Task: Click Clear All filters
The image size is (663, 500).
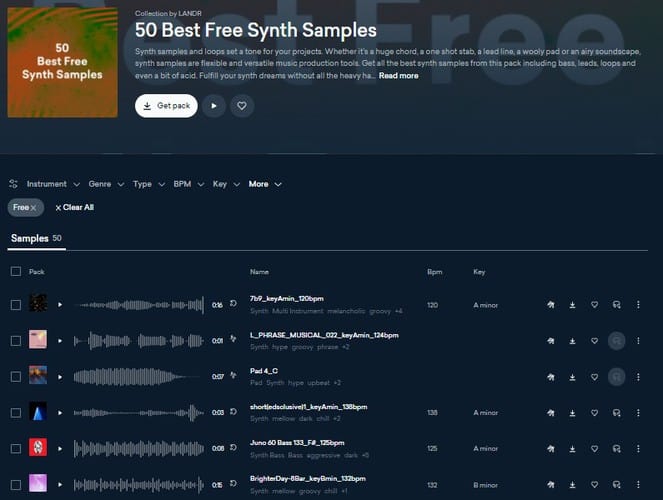Action: (x=74, y=208)
